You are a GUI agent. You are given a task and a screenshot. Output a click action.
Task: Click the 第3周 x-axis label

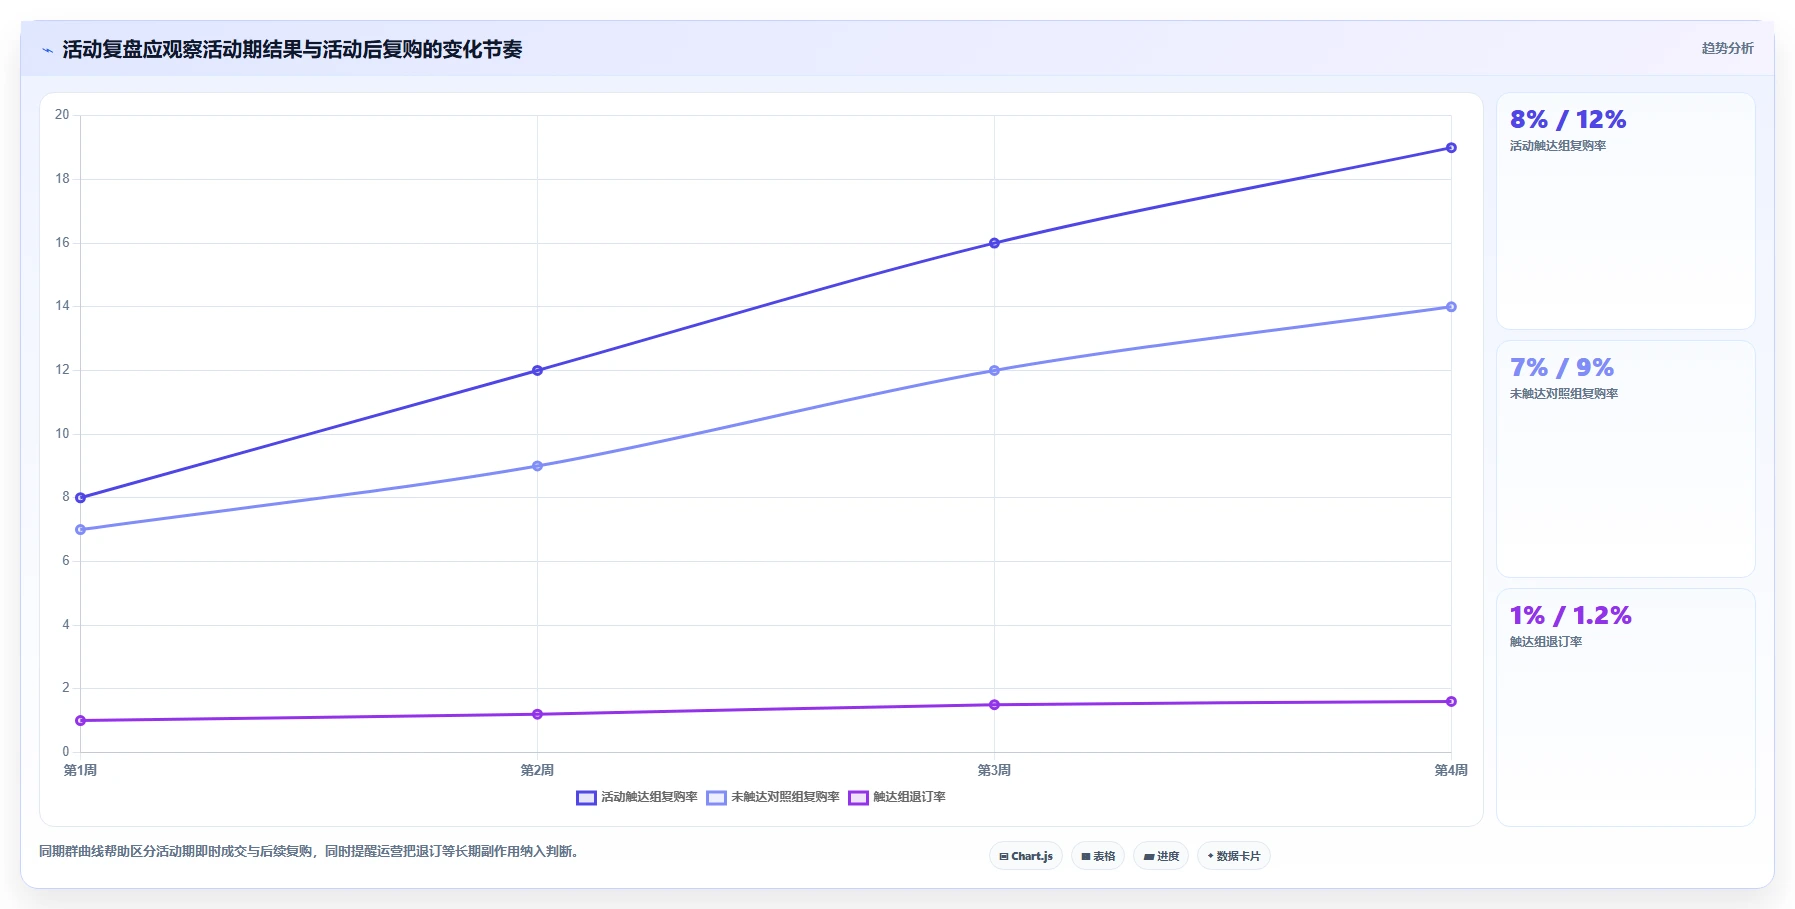[994, 770]
